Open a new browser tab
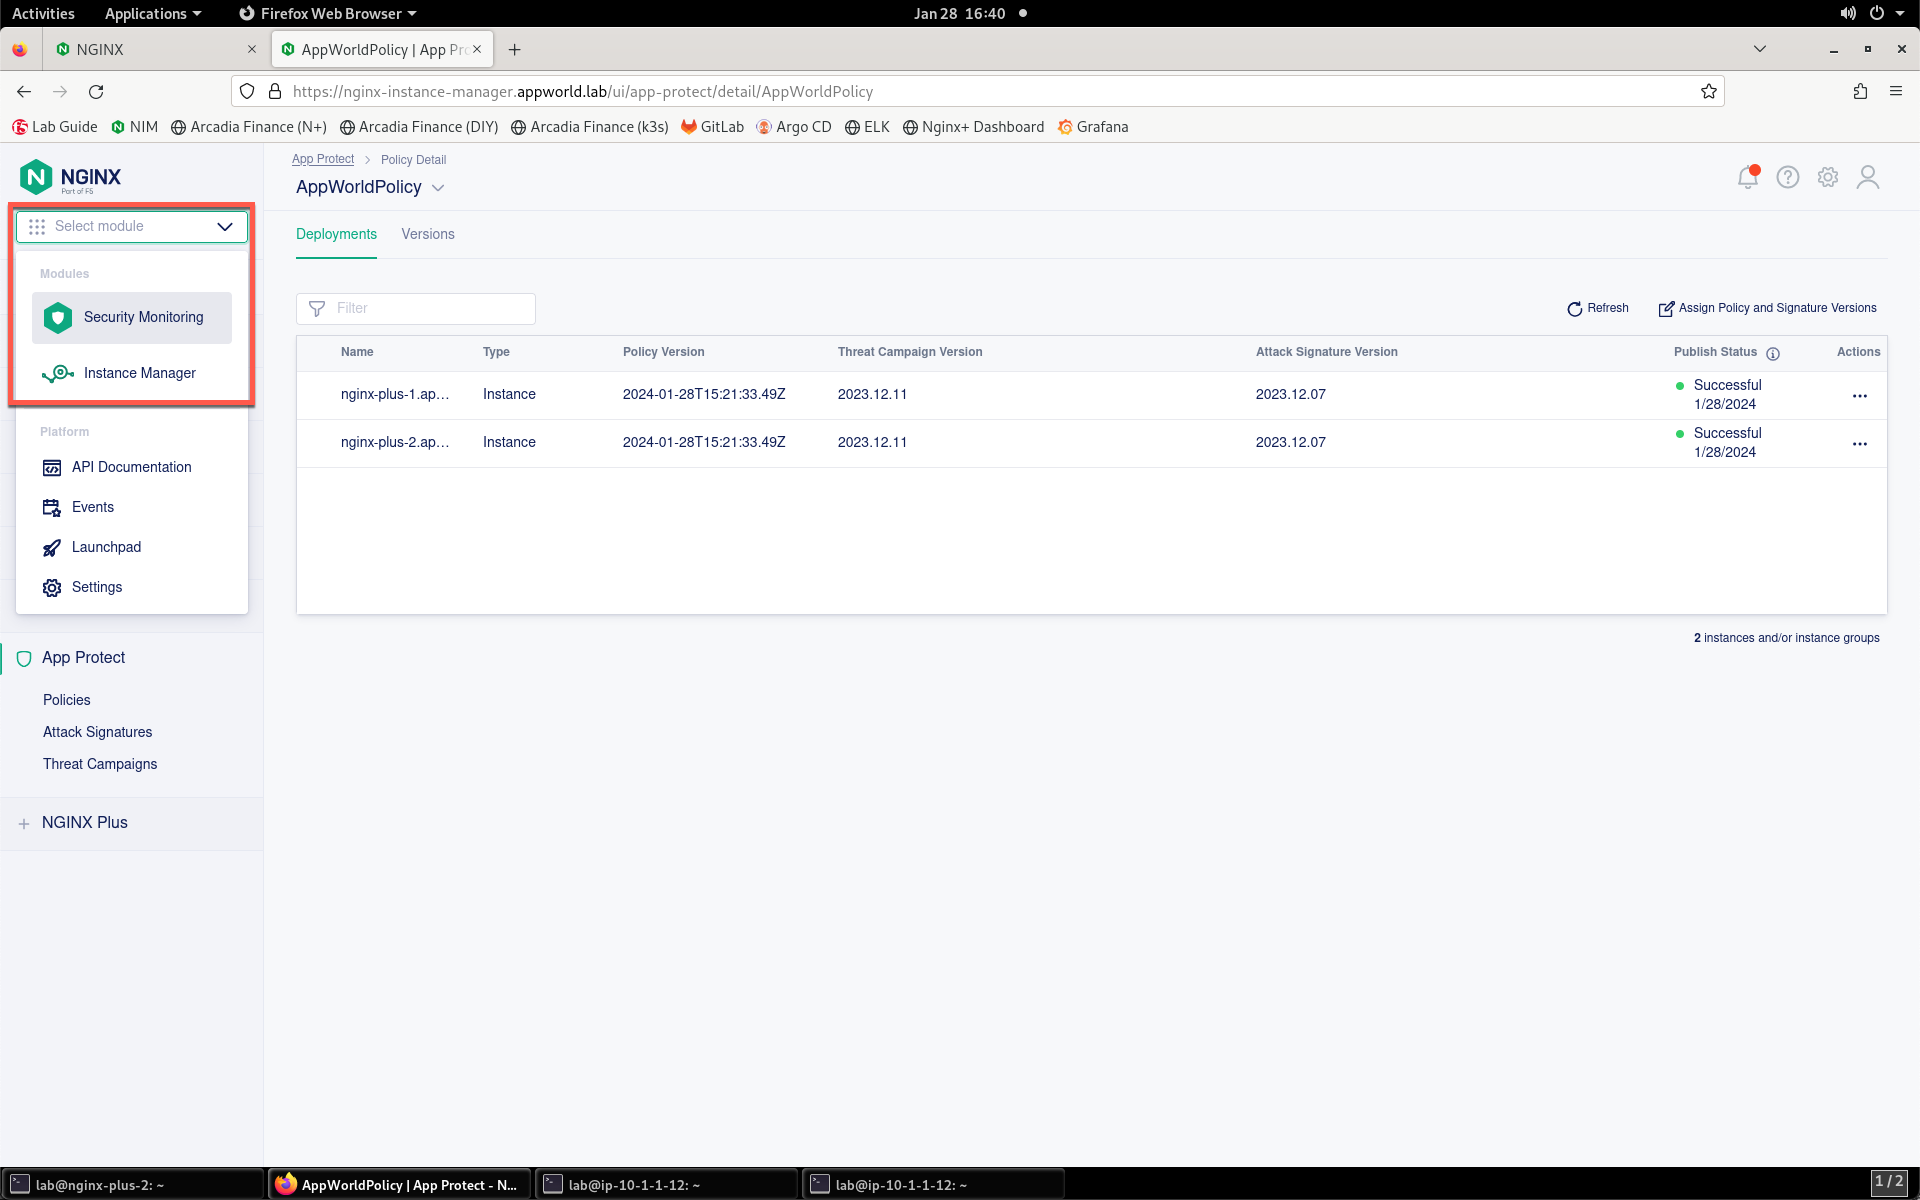Screen dimensions: 1920x1200 click(514, 49)
